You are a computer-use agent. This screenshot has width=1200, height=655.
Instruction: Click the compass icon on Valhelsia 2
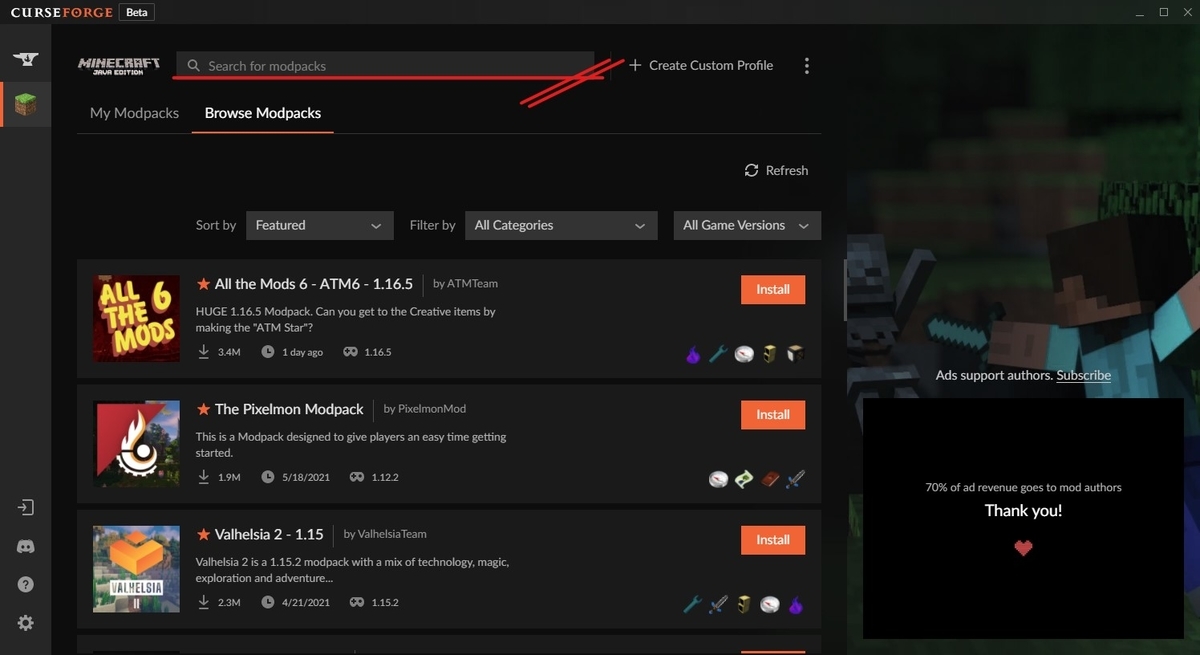click(x=770, y=604)
